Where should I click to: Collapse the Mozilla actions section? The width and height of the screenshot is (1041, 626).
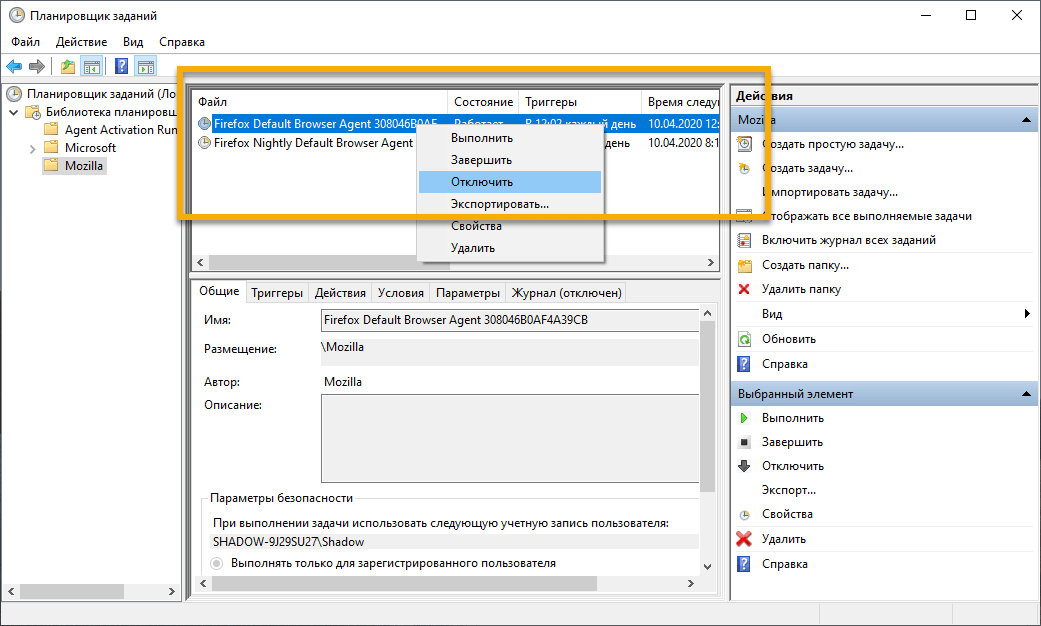click(1028, 118)
